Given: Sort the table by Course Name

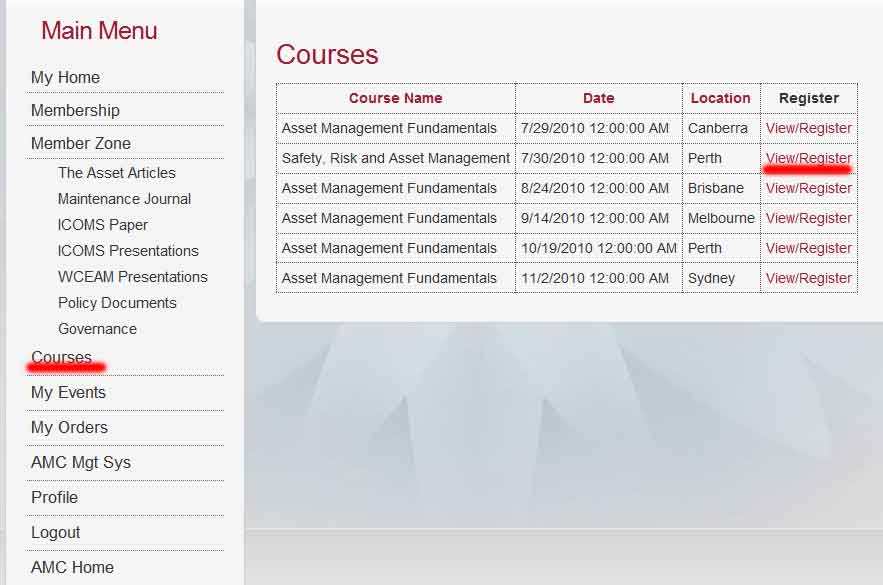Looking at the screenshot, I should click(395, 98).
